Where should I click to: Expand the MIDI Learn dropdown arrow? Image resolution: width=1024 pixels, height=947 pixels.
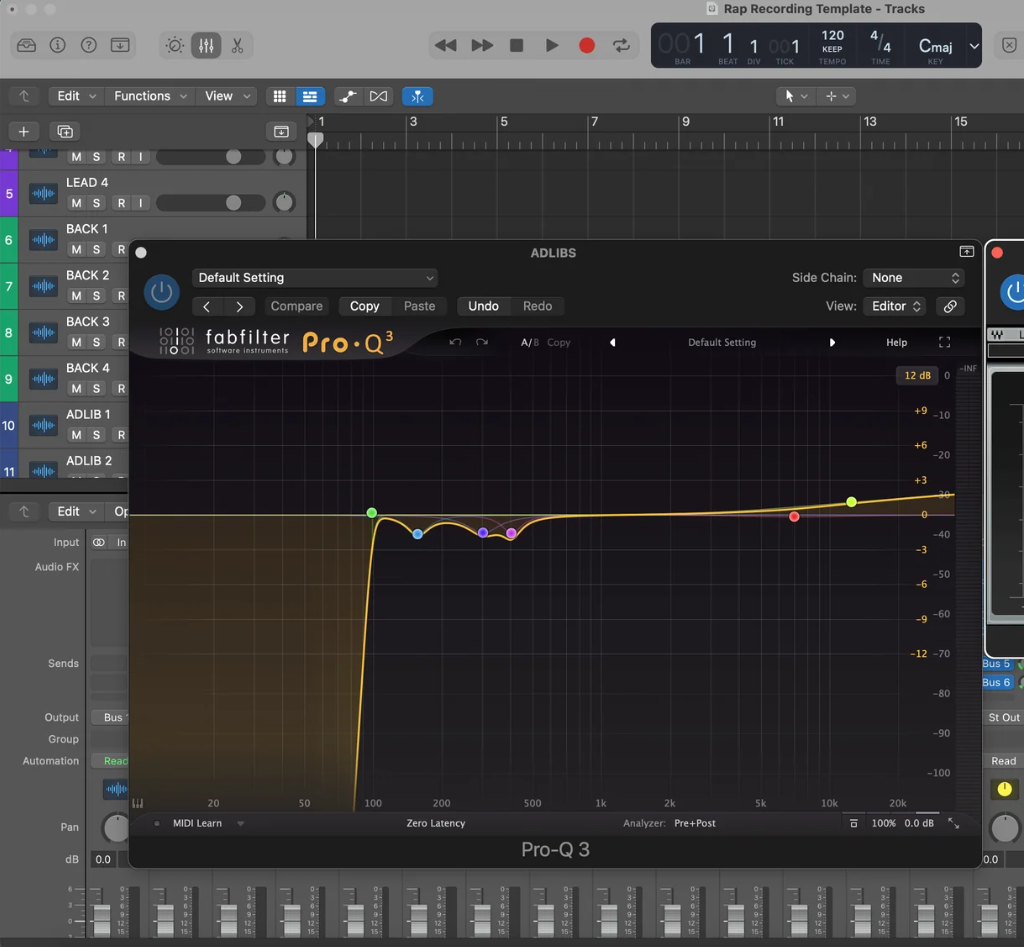pos(240,824)
